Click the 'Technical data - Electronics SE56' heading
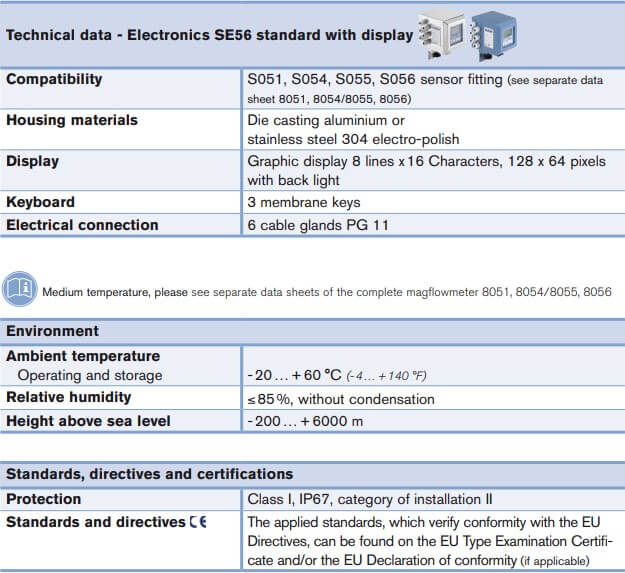The image size is (625, 573). coord(209,35)
